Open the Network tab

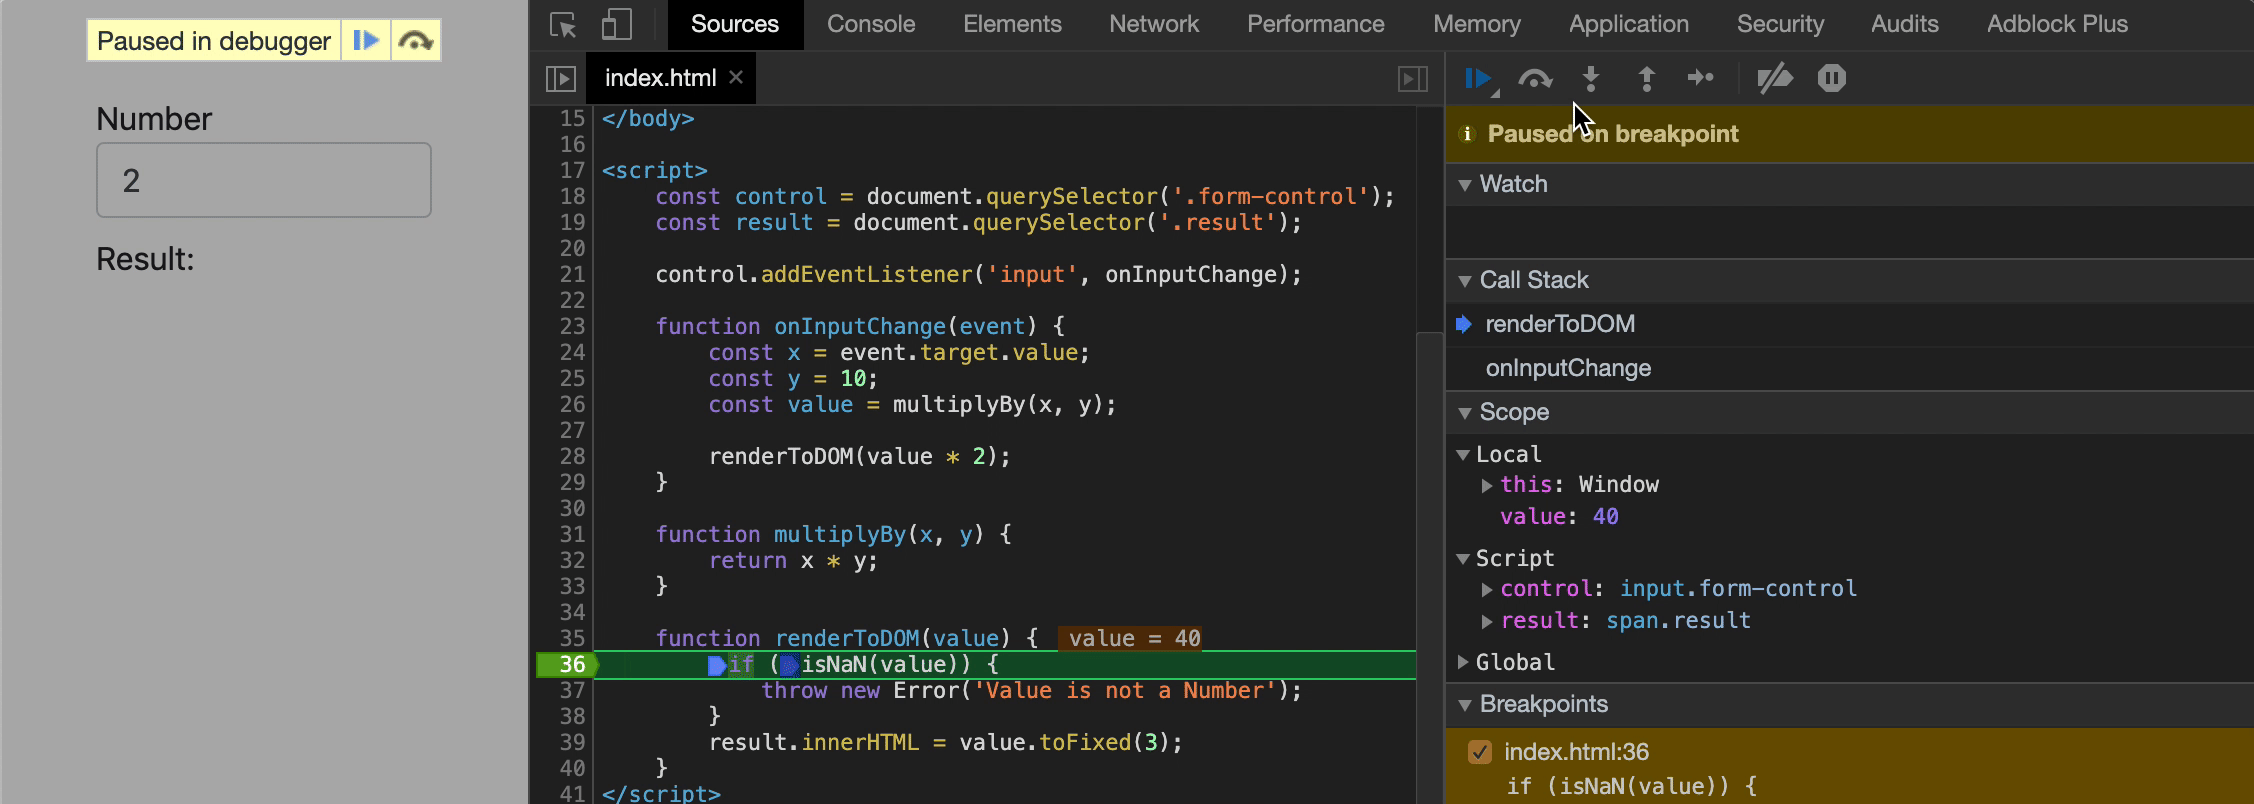(x=1153, y=24)
